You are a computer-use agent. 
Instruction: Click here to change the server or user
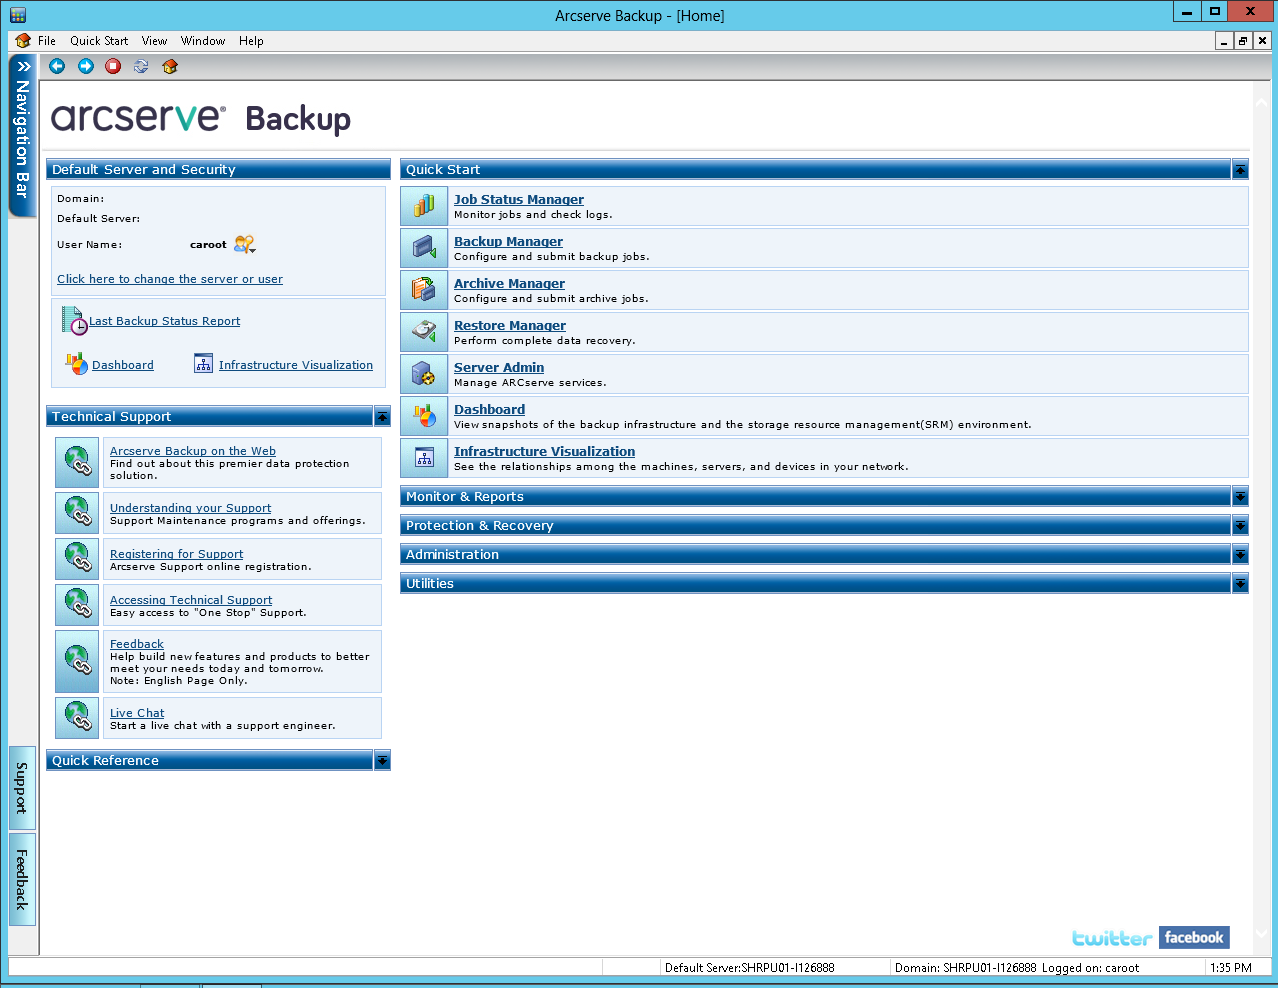tap(168, 279)
